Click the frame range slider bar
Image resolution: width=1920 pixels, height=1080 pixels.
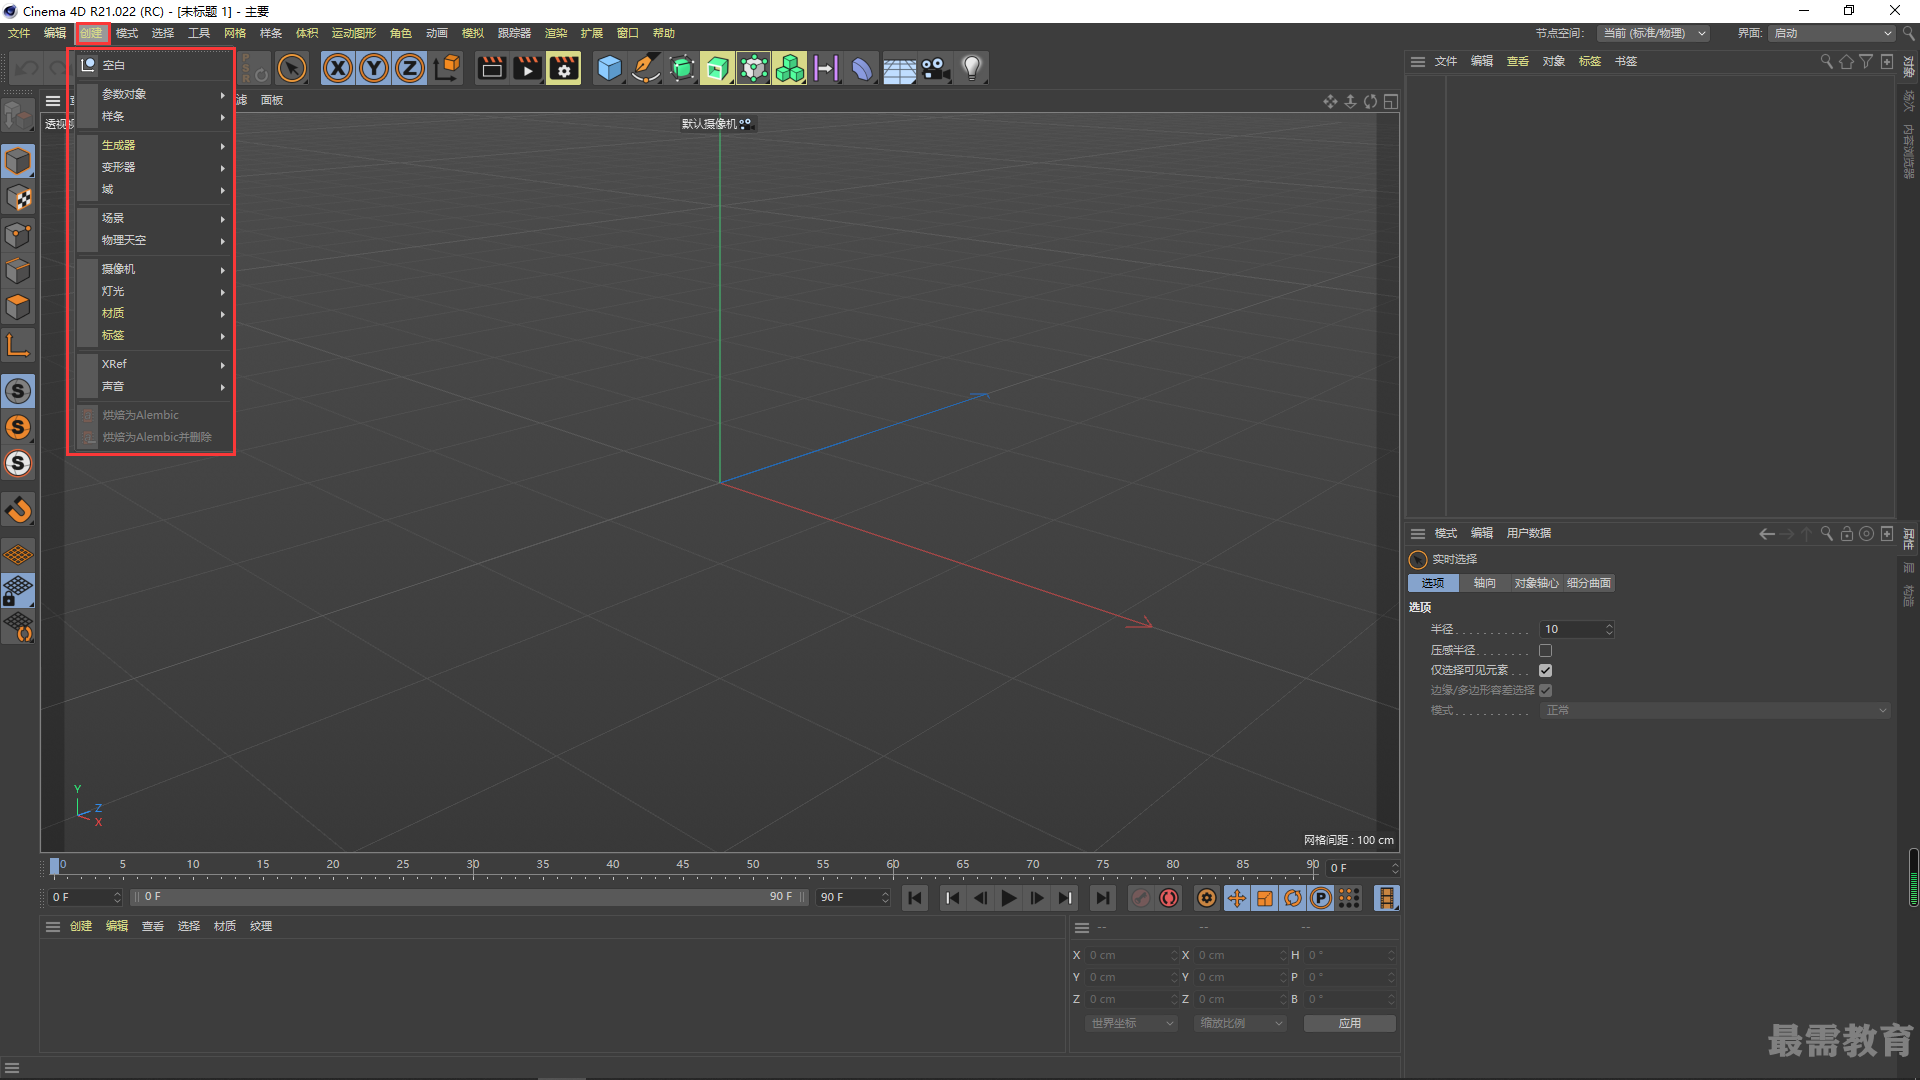coord(470,897)
